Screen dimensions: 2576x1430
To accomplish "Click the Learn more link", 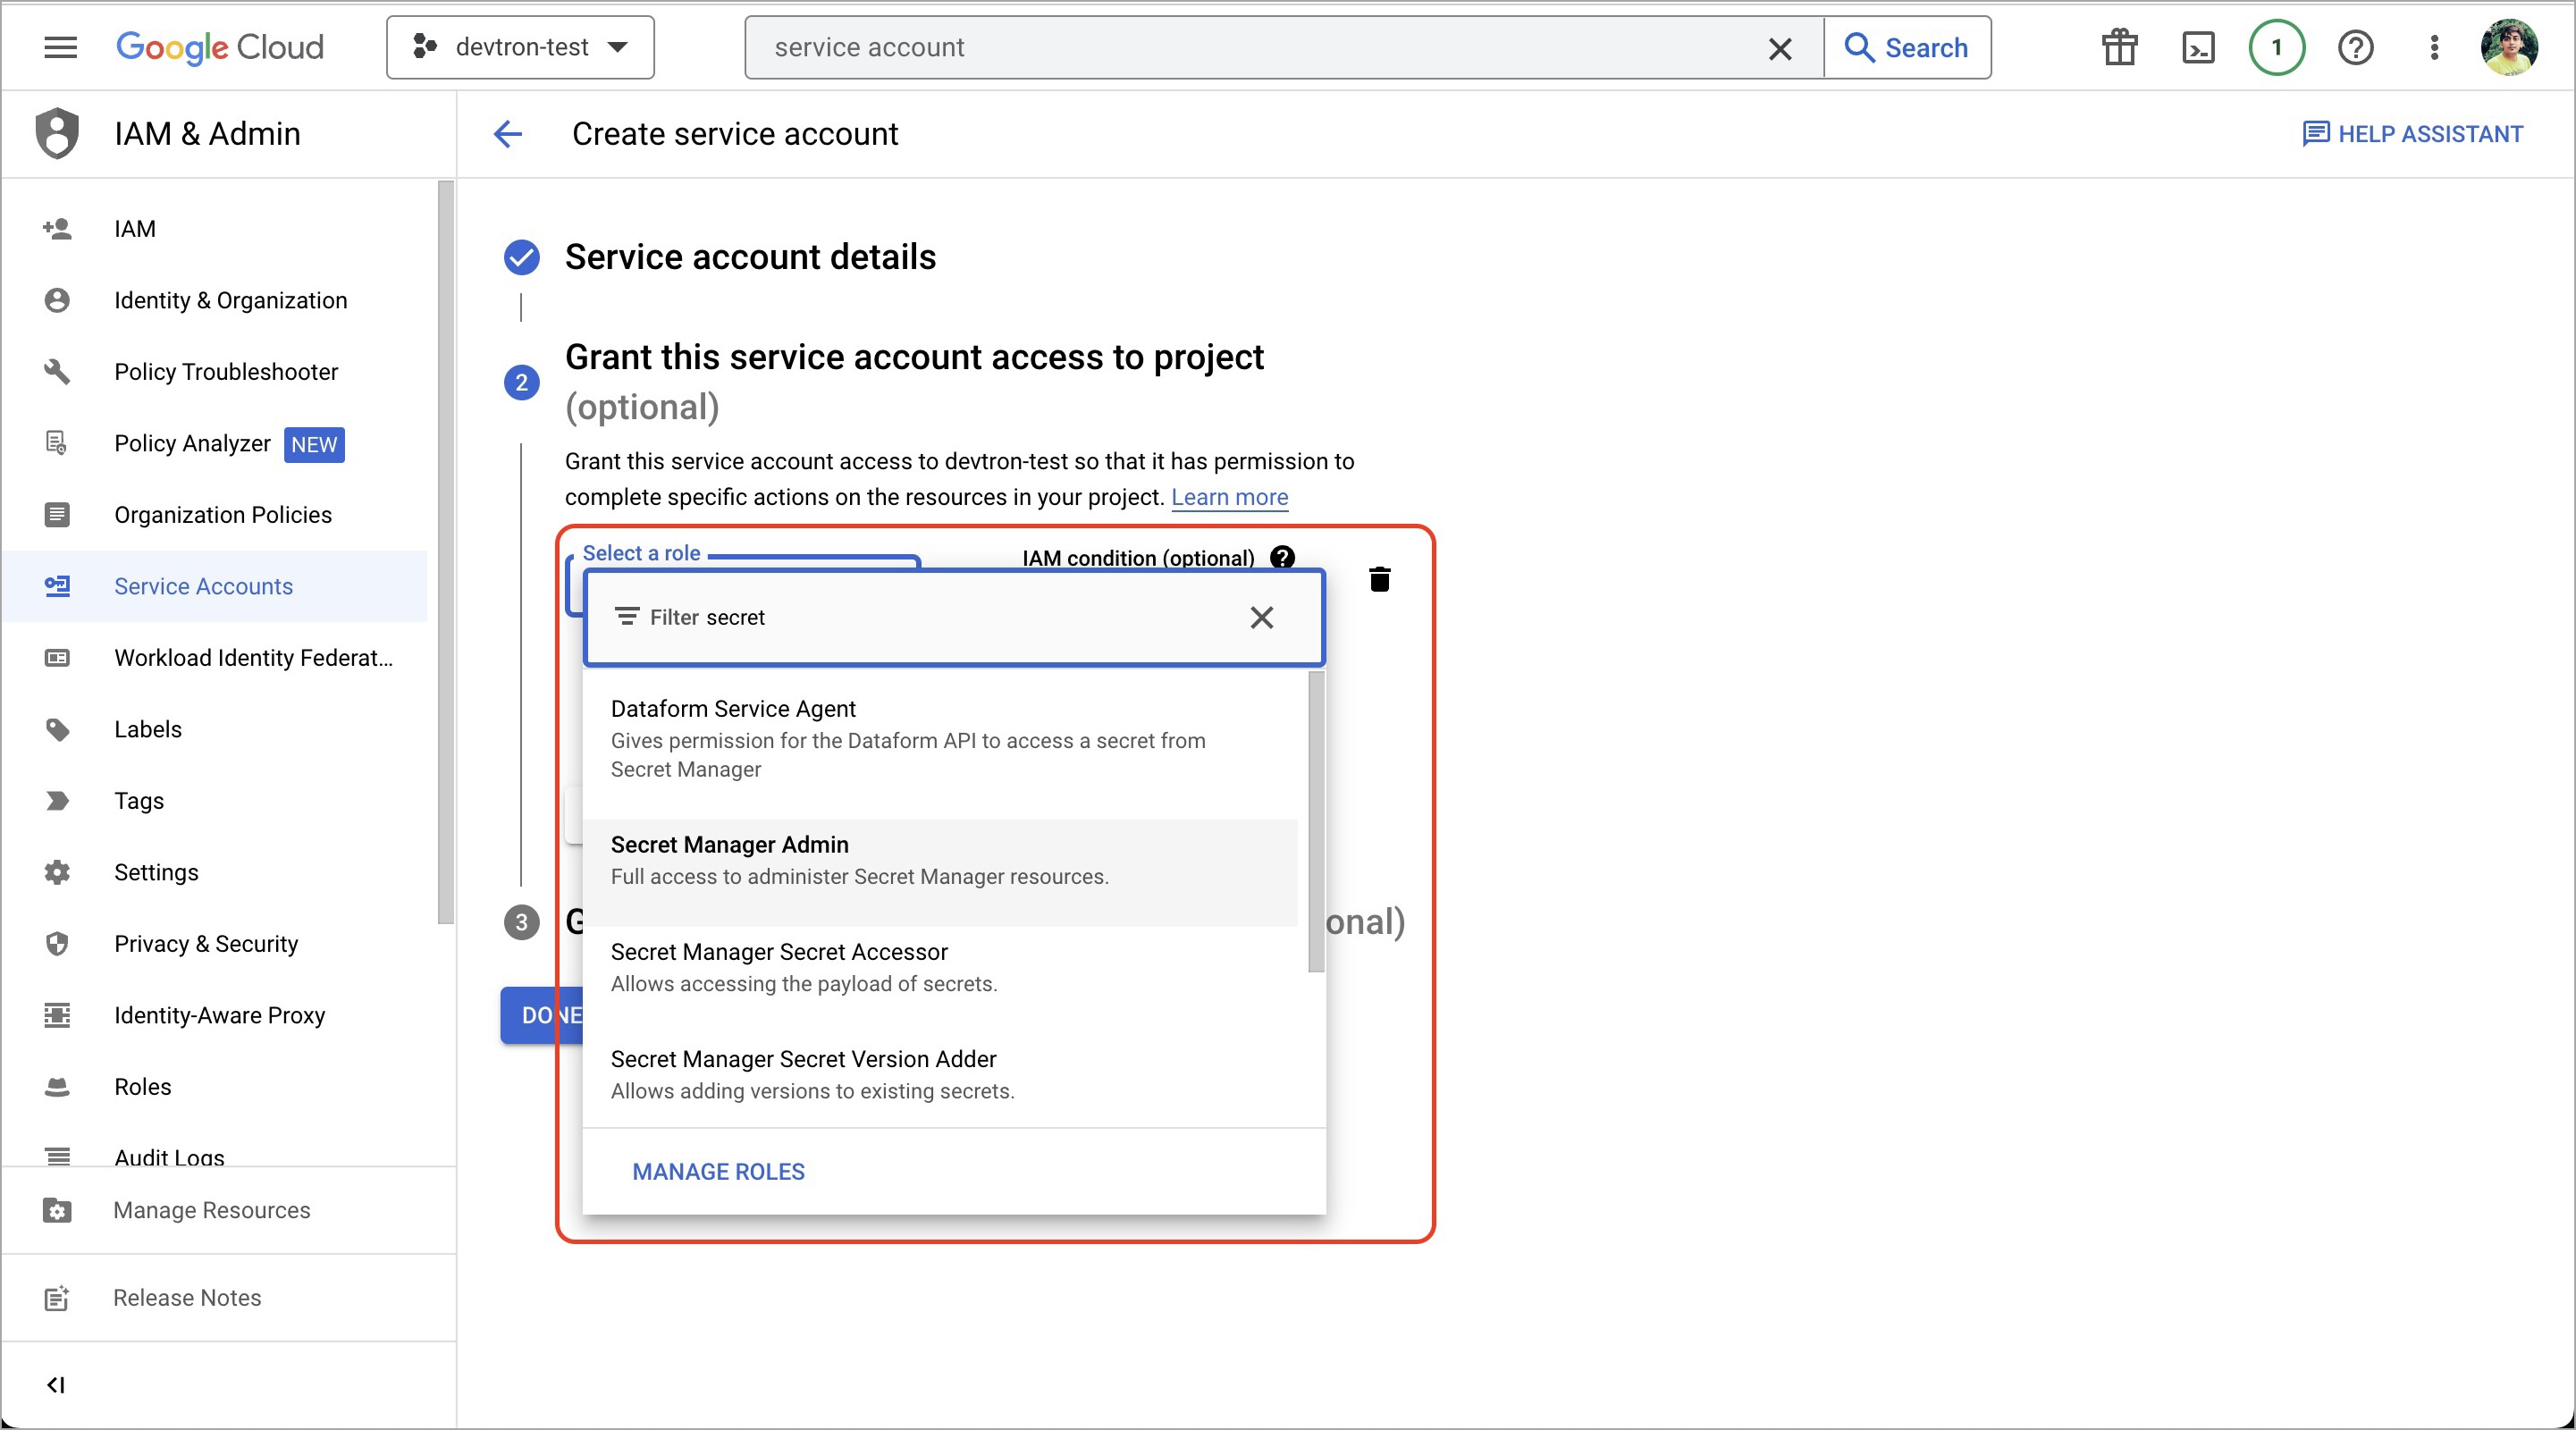I will pos(1229,497).
